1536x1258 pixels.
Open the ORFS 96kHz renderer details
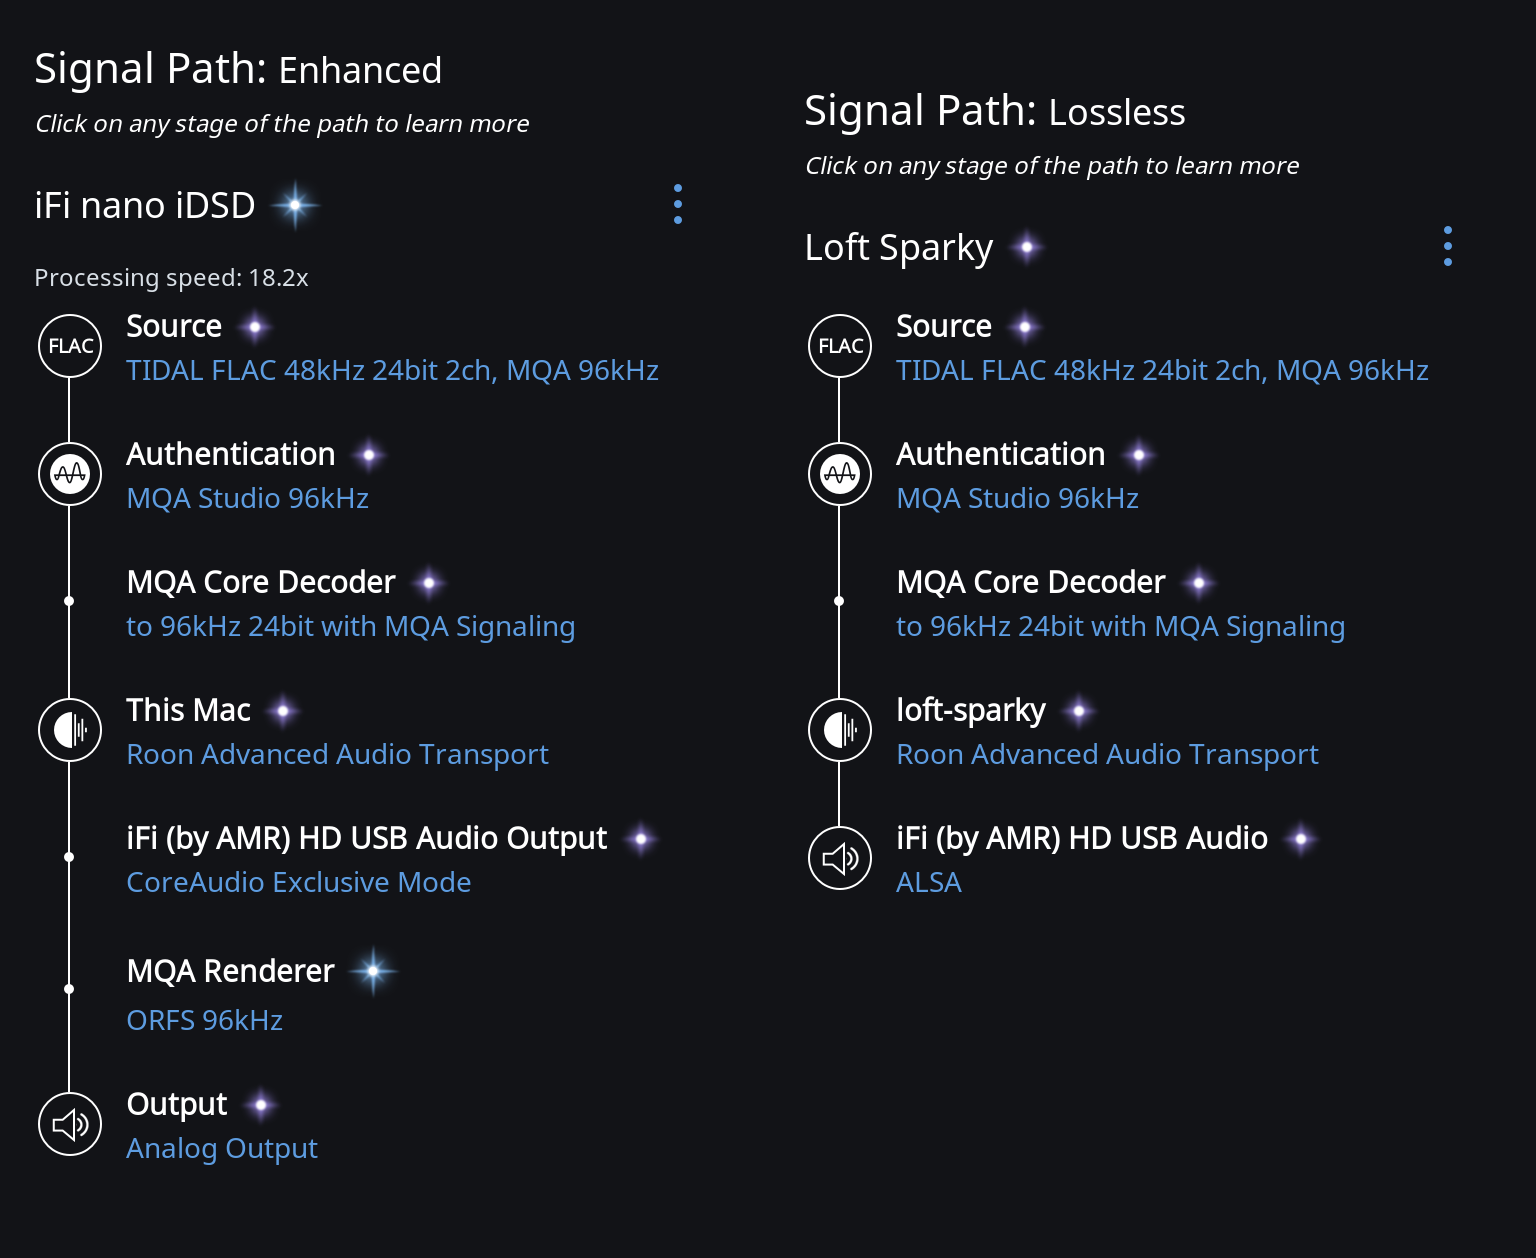point(205,1020)
